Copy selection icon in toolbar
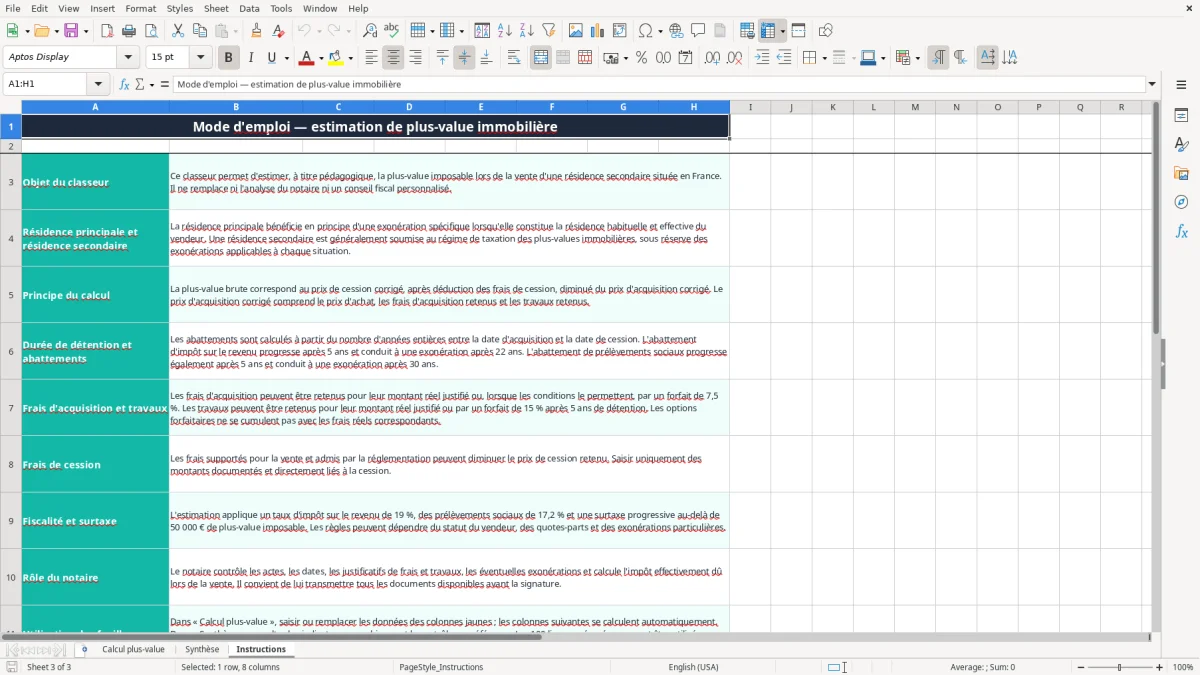This screenshot has width=1200, height=675. [x=200, y=31]
